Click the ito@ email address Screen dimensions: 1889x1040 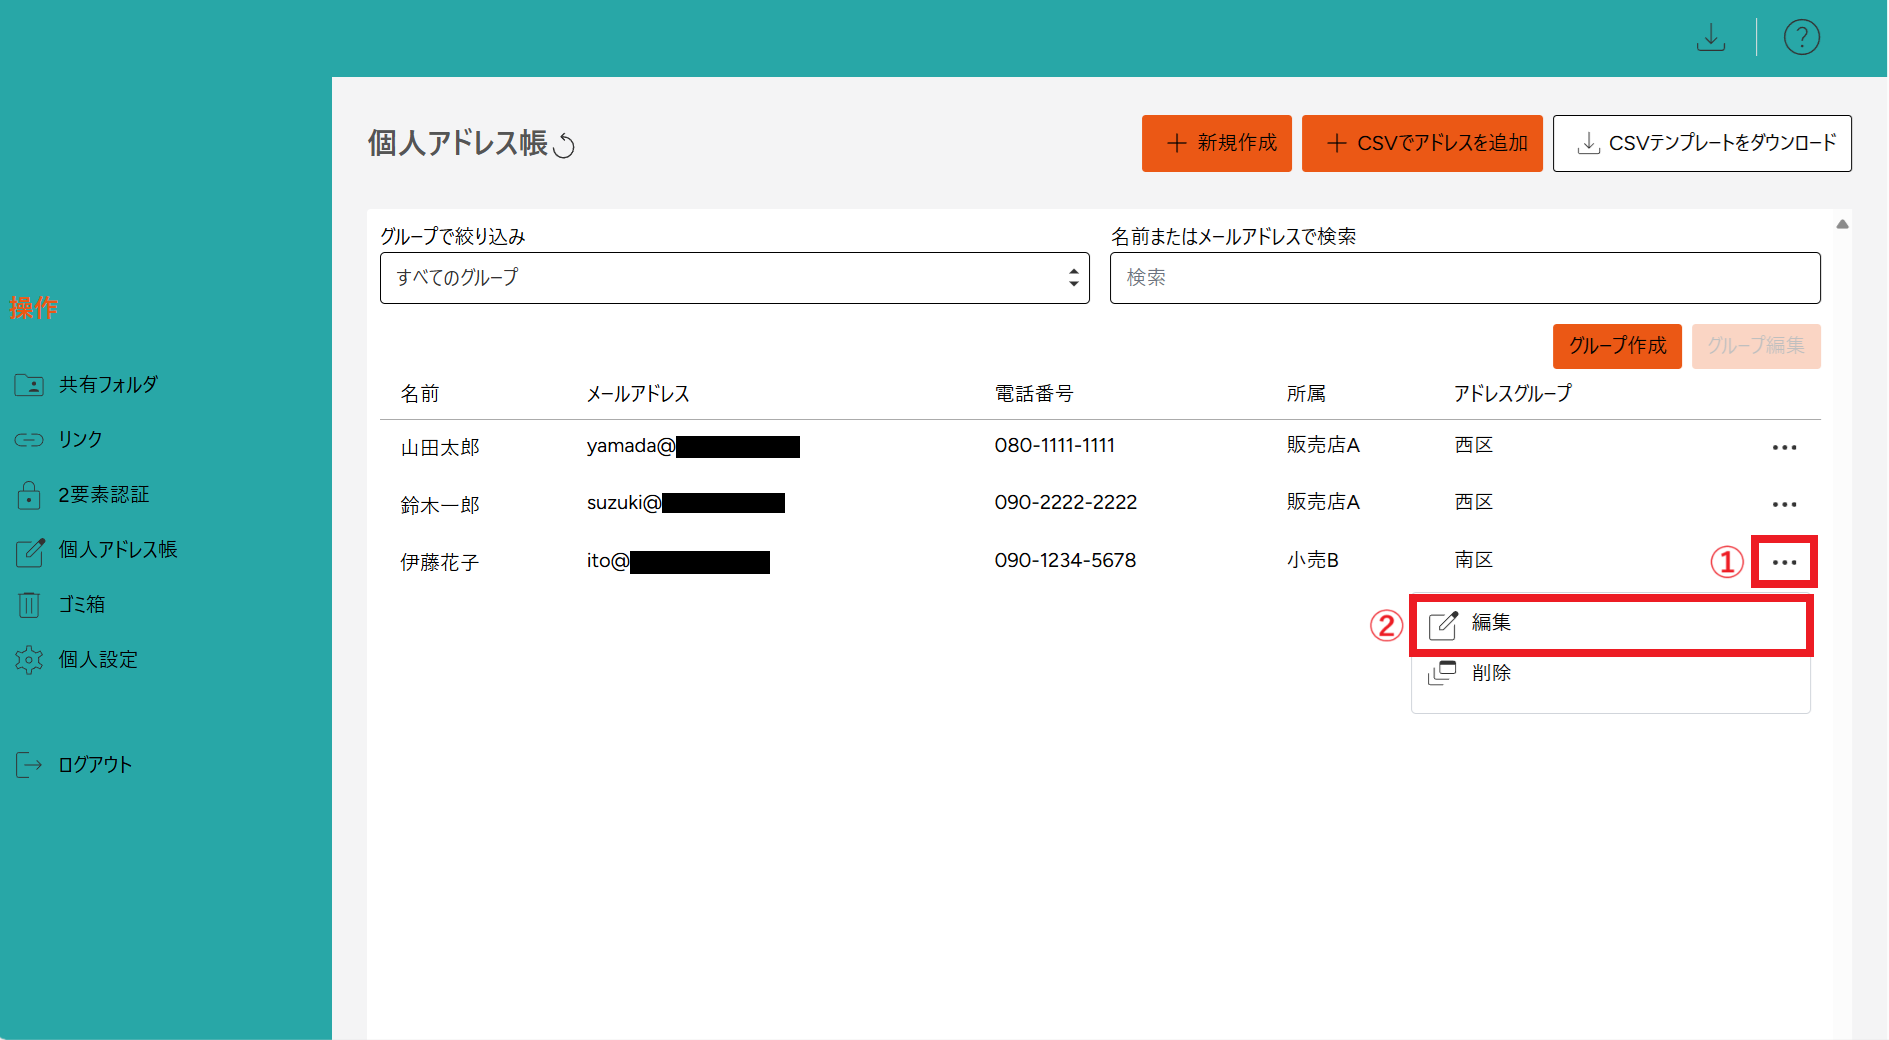tap(678, 561)
